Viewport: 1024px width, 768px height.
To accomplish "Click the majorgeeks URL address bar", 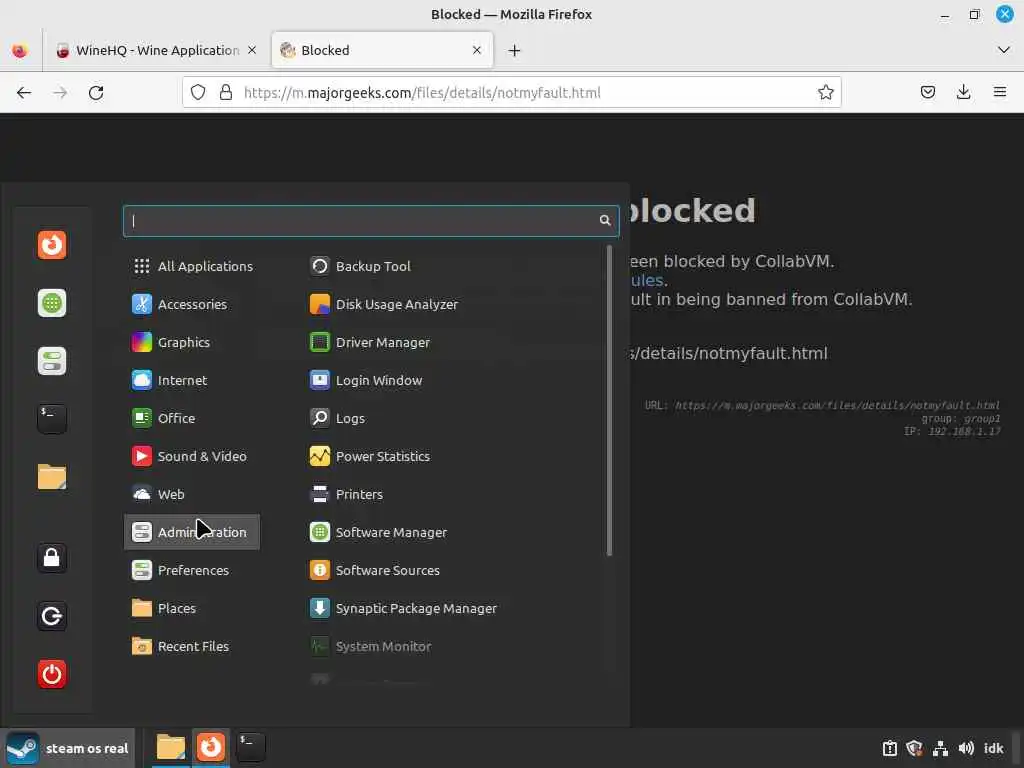I will coord(512,92).
